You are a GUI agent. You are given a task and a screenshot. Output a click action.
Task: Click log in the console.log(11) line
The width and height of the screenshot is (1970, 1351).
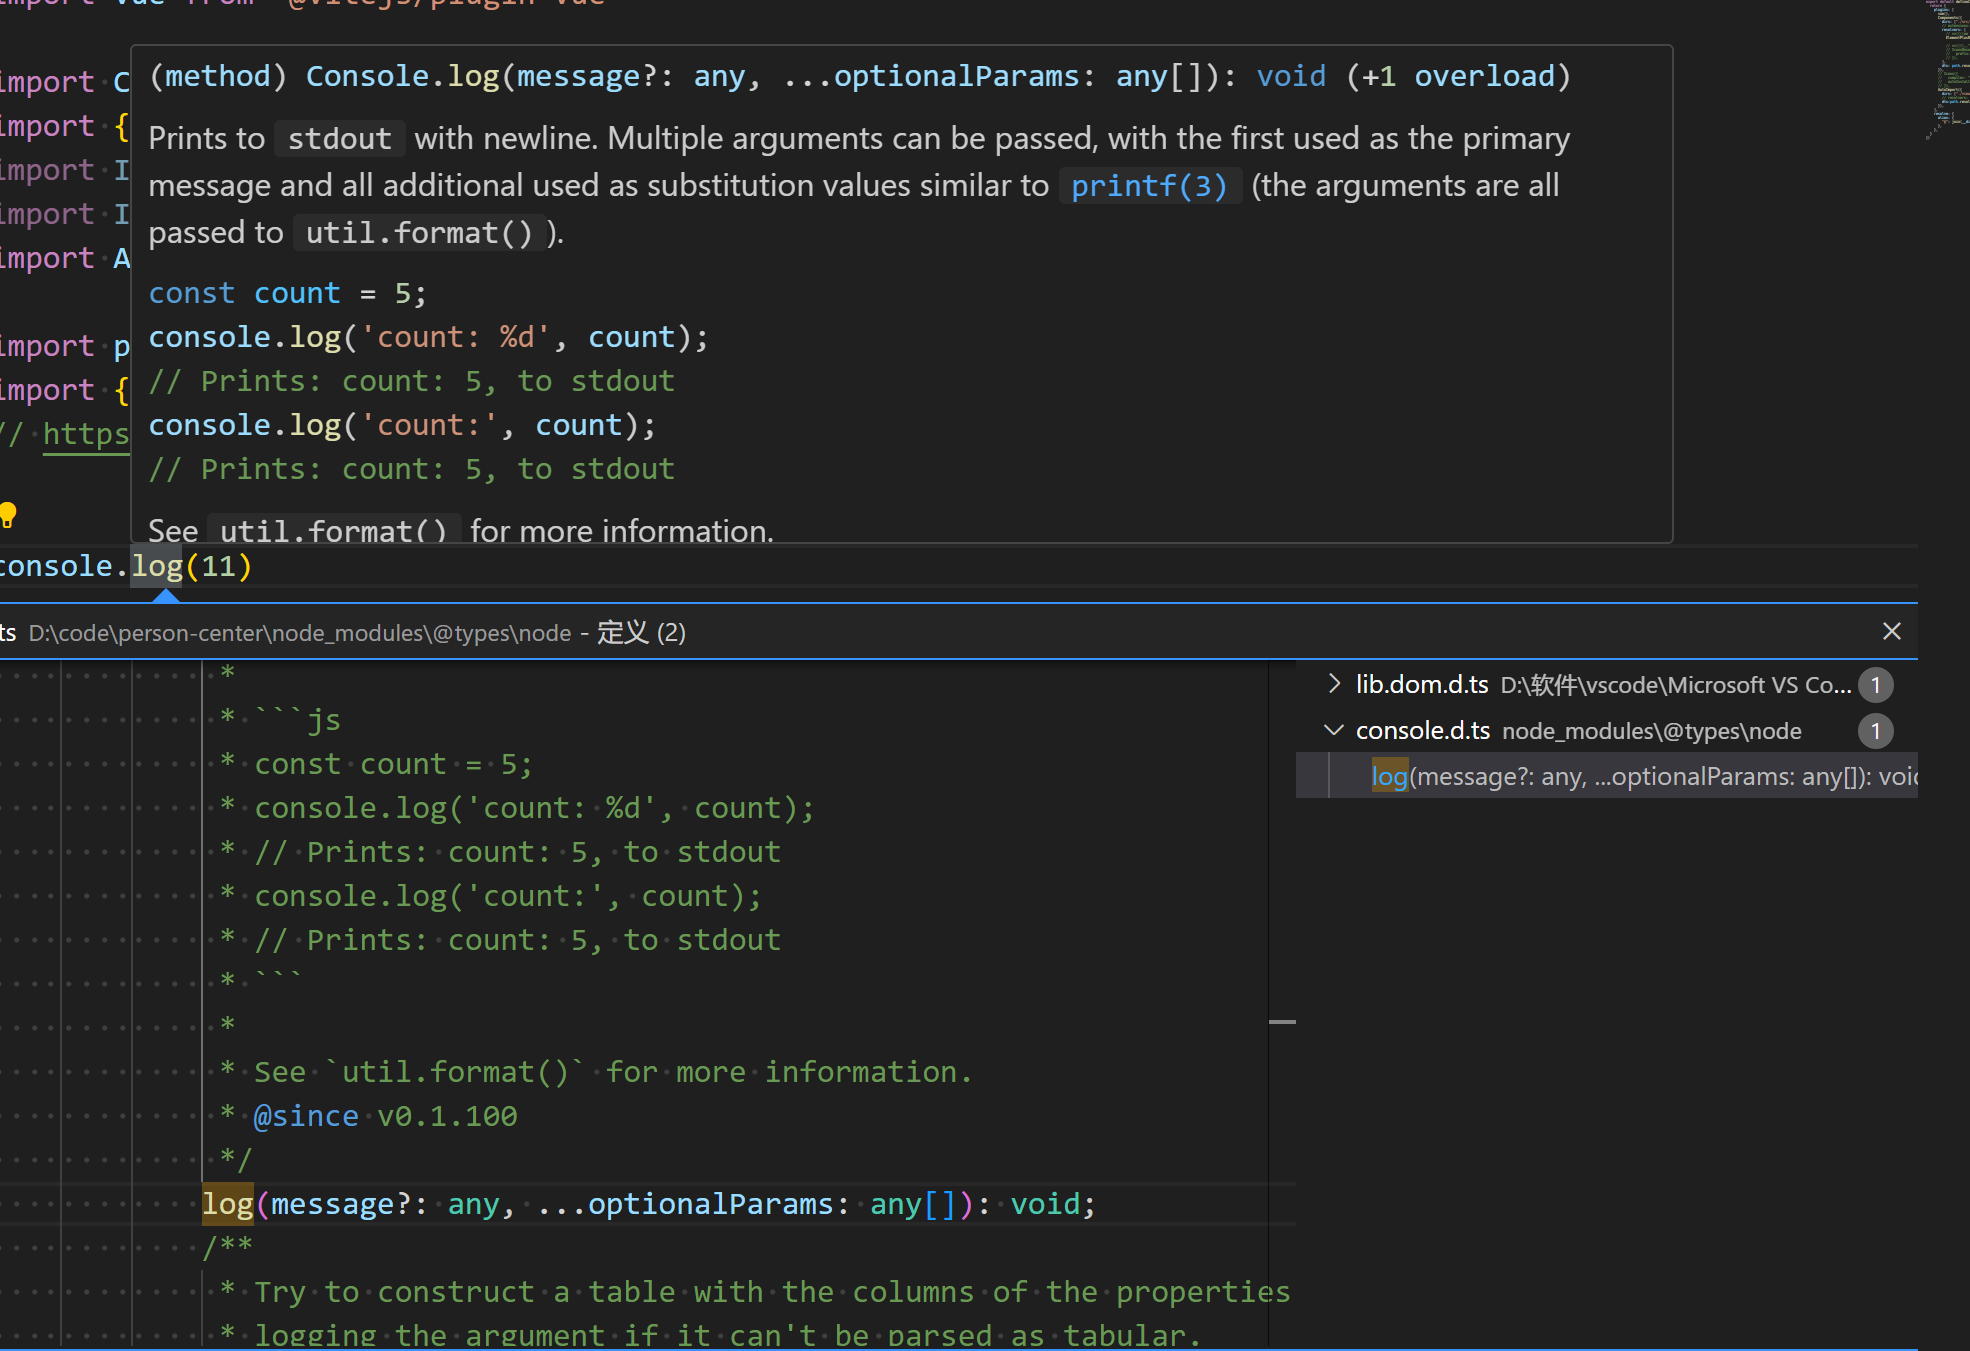coord(157,566)
